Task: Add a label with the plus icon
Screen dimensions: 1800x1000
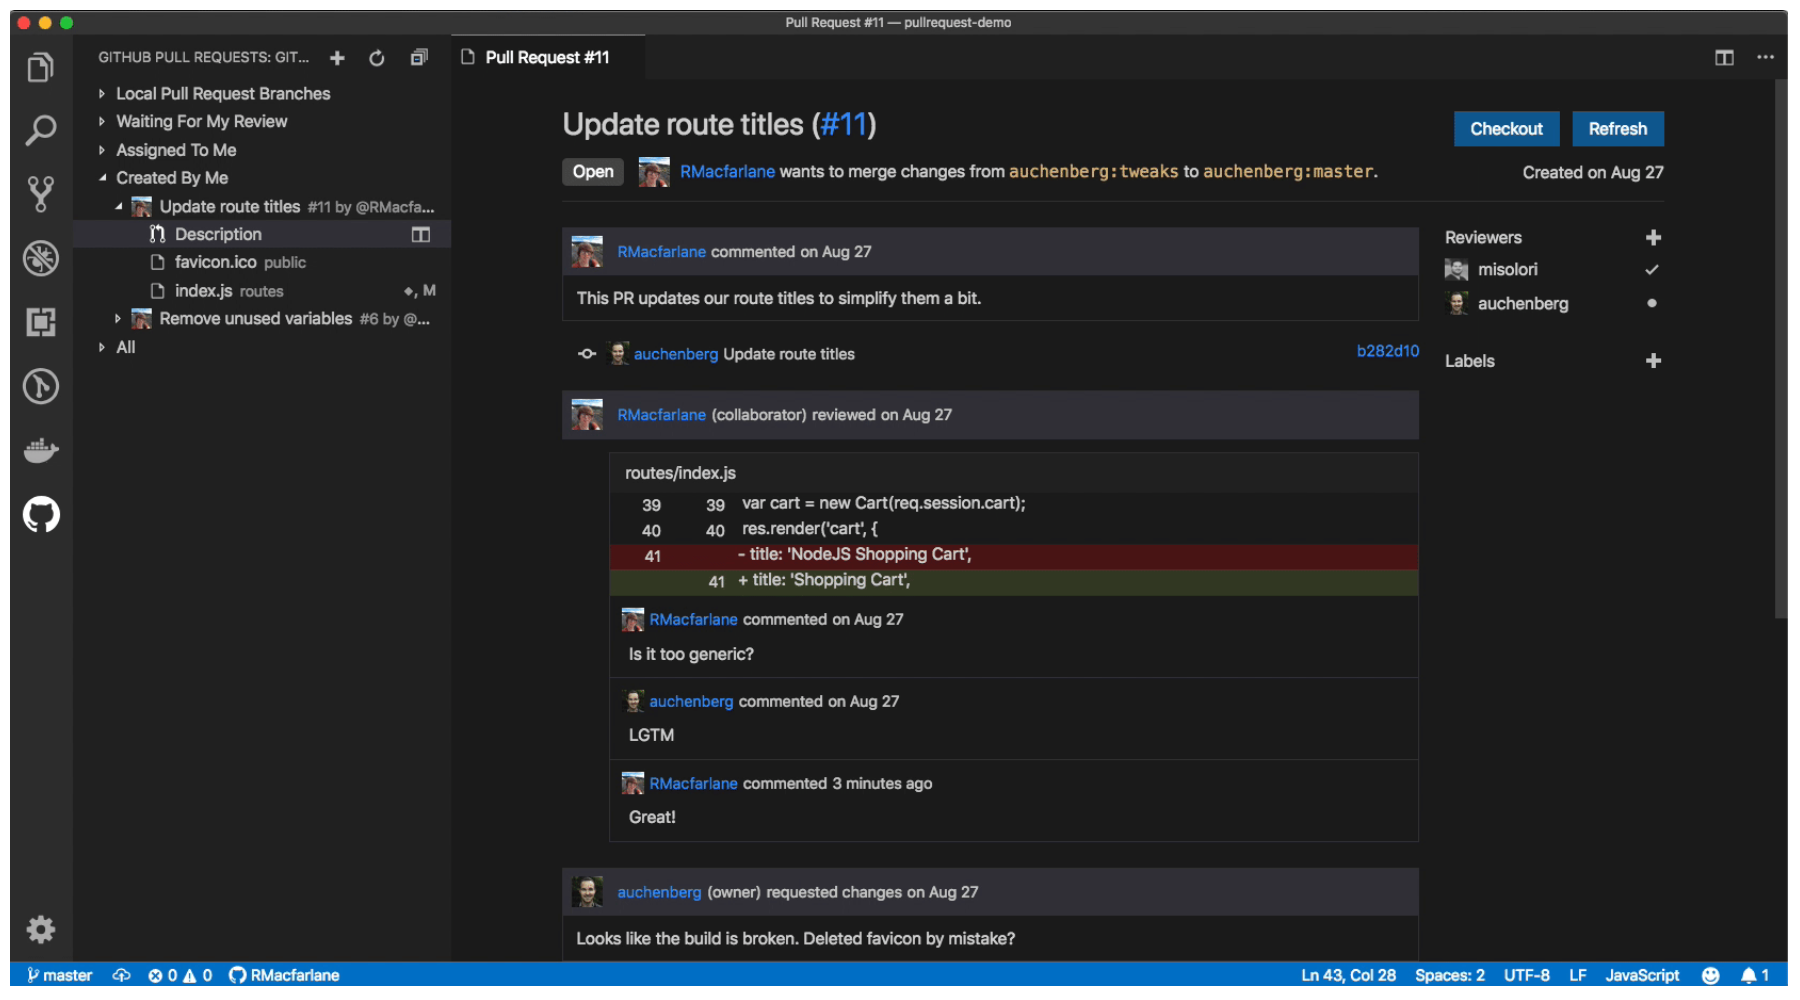Action: [x=1653, y=360]
